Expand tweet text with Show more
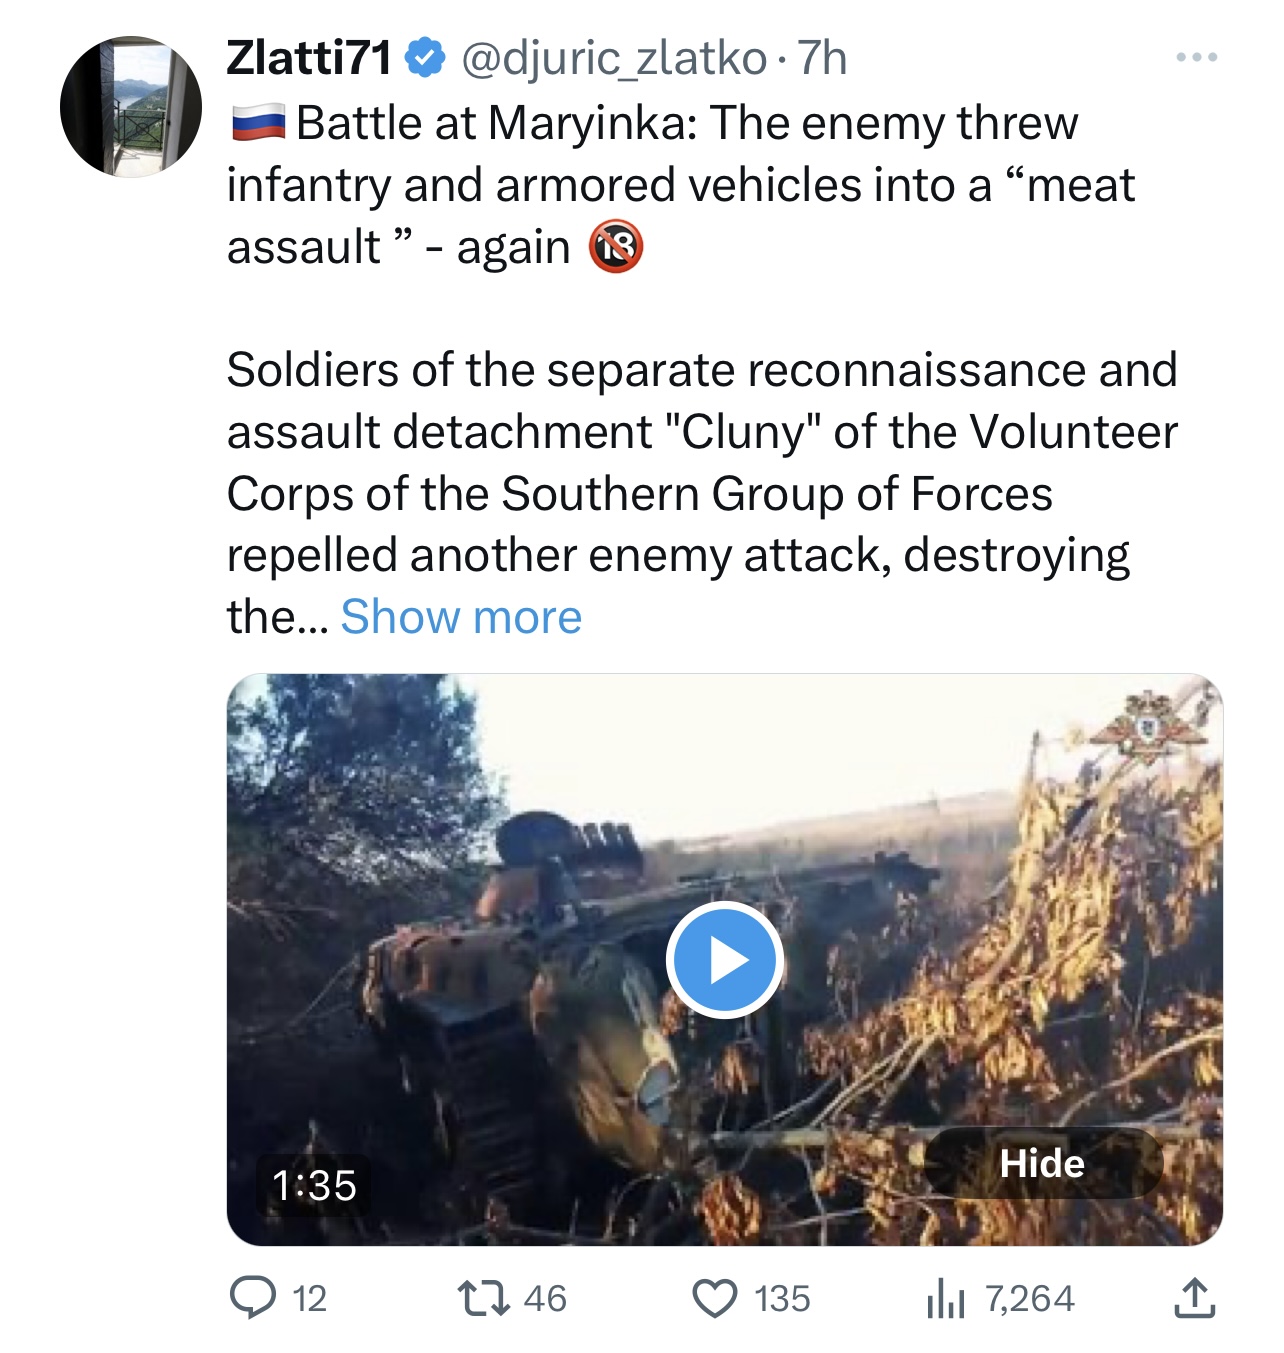The height and width of the screenshot is (1353, 1284). click(x=461, y=617)
